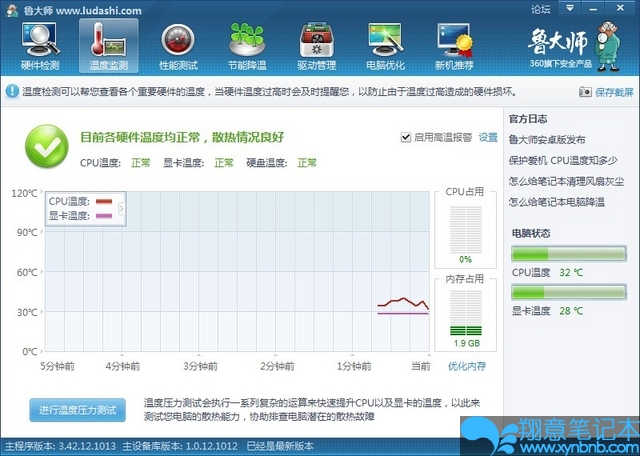The width and height of the screenshot is (640, 456).
Task: Click the 4分钟前 timeline marker
Action: (122, 366)
